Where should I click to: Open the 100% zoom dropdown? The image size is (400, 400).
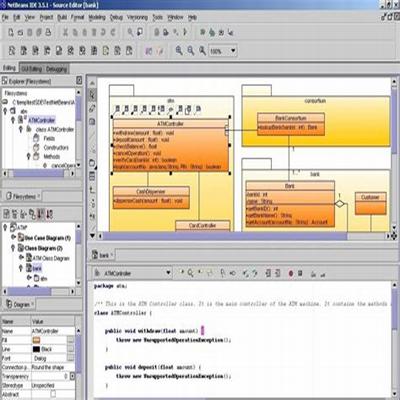pyautogui.click(x=233, y=51)
